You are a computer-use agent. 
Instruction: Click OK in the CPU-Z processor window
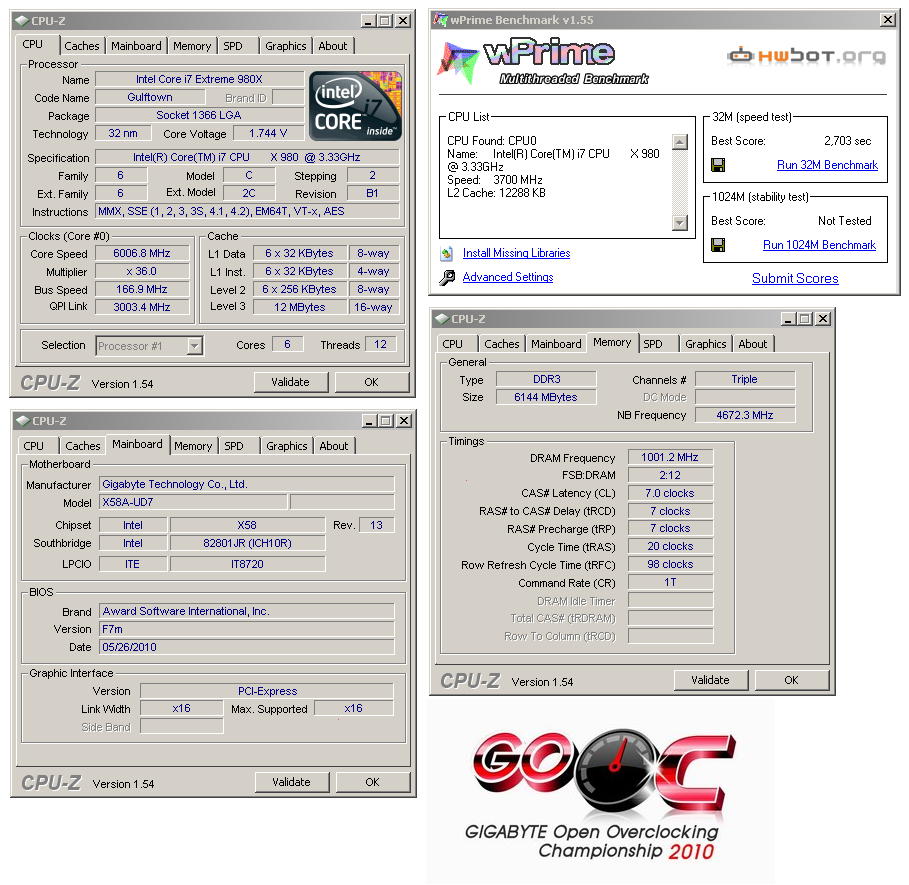[372, 382]
